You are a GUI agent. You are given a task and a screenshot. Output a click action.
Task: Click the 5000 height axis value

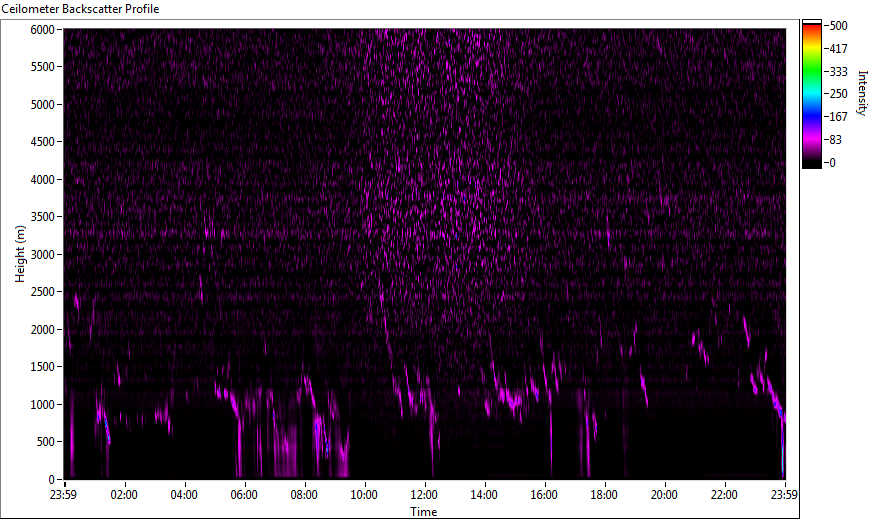42,105
